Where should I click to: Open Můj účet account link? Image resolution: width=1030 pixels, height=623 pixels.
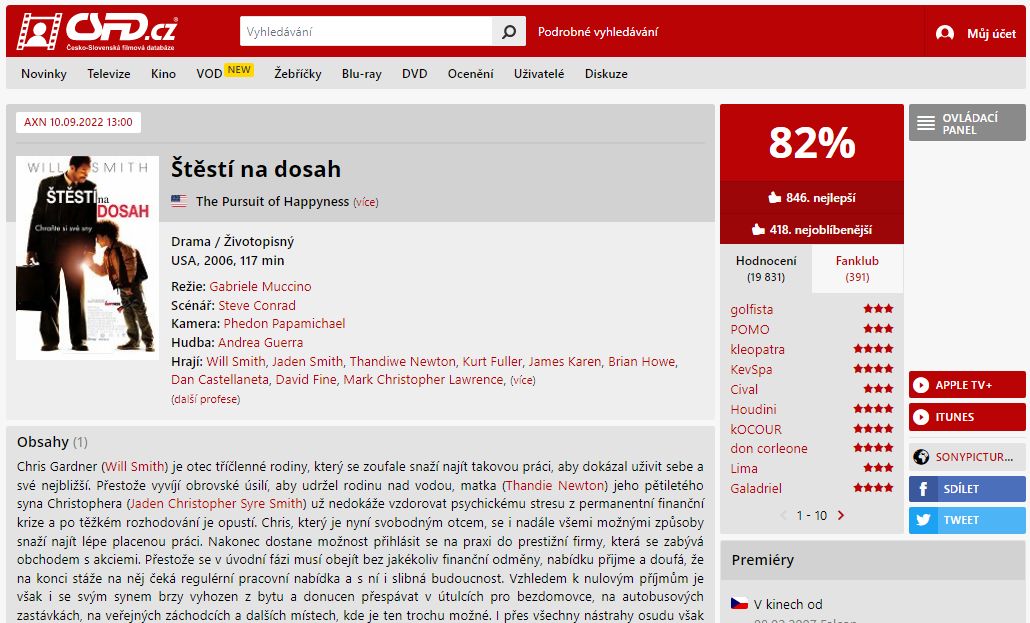pos(991,34)
